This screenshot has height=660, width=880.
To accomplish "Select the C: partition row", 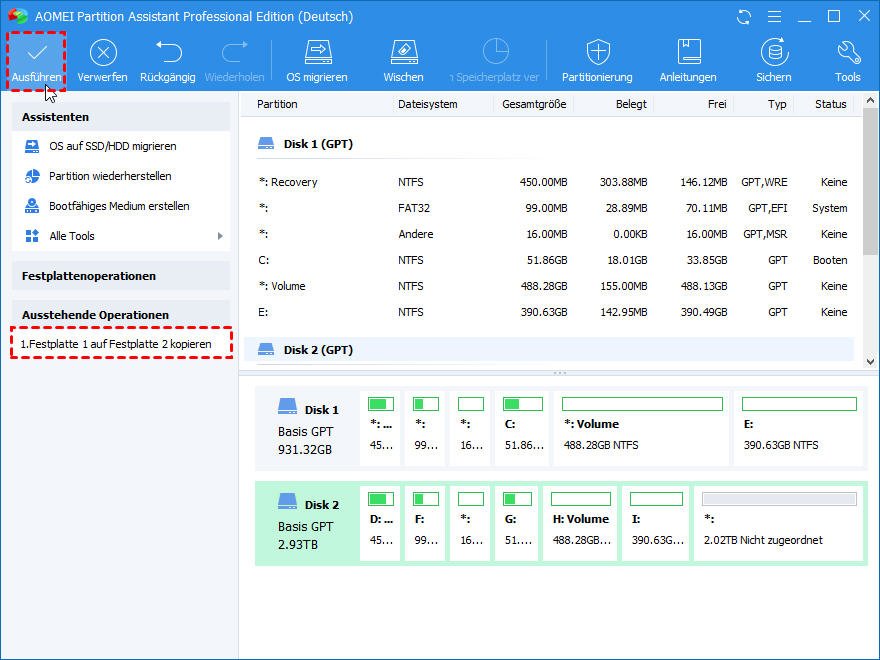I will (x=552, y=260).
